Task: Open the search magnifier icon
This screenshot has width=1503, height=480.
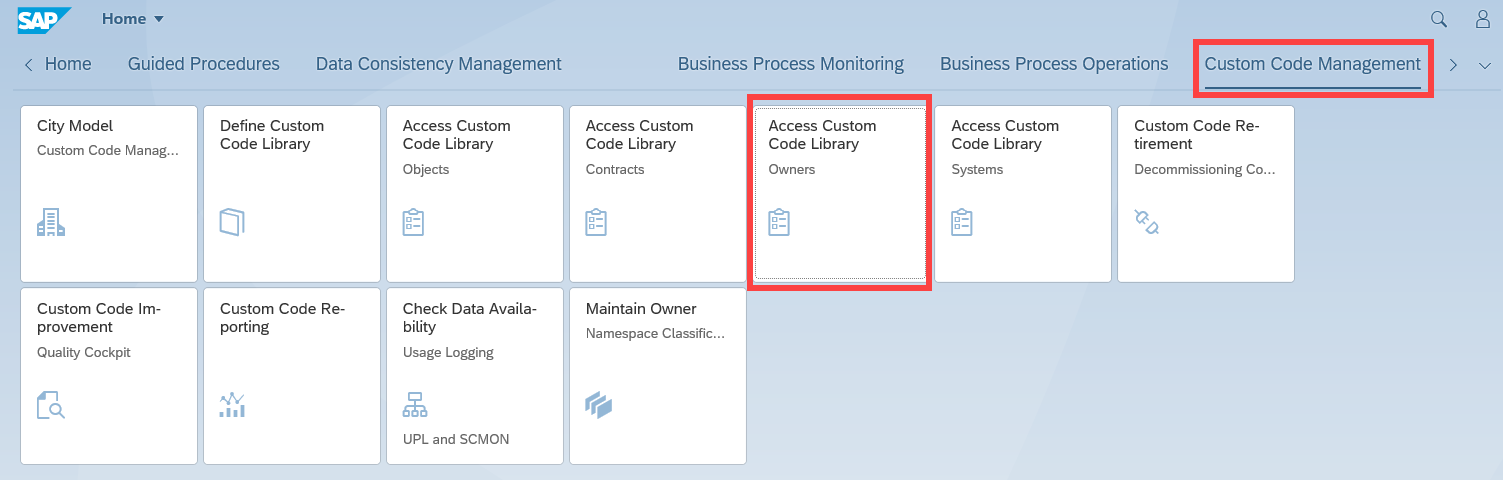Action: pyautogui.click(x=1439, y=19)
